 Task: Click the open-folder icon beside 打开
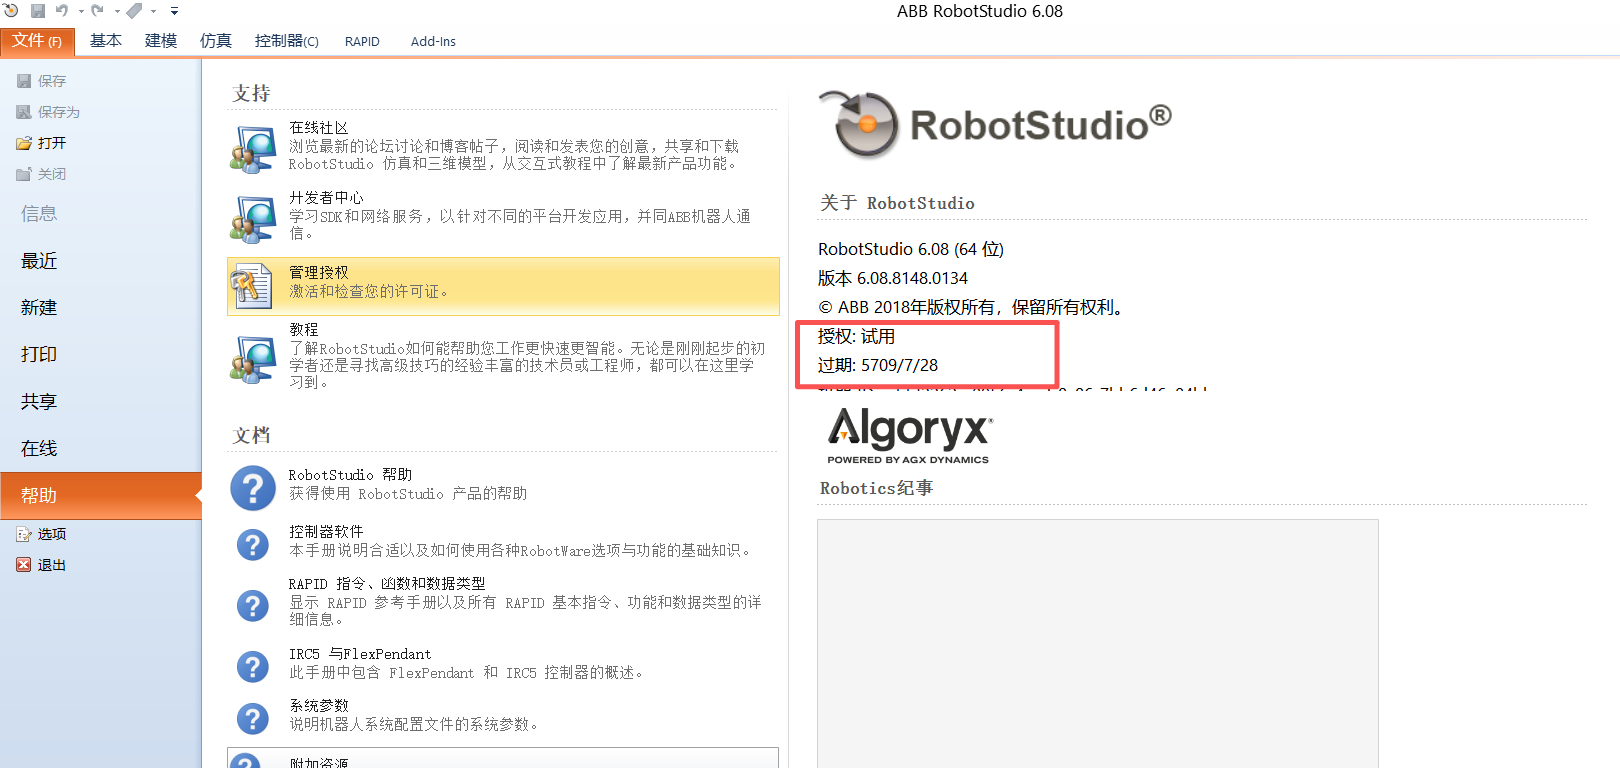24,143
